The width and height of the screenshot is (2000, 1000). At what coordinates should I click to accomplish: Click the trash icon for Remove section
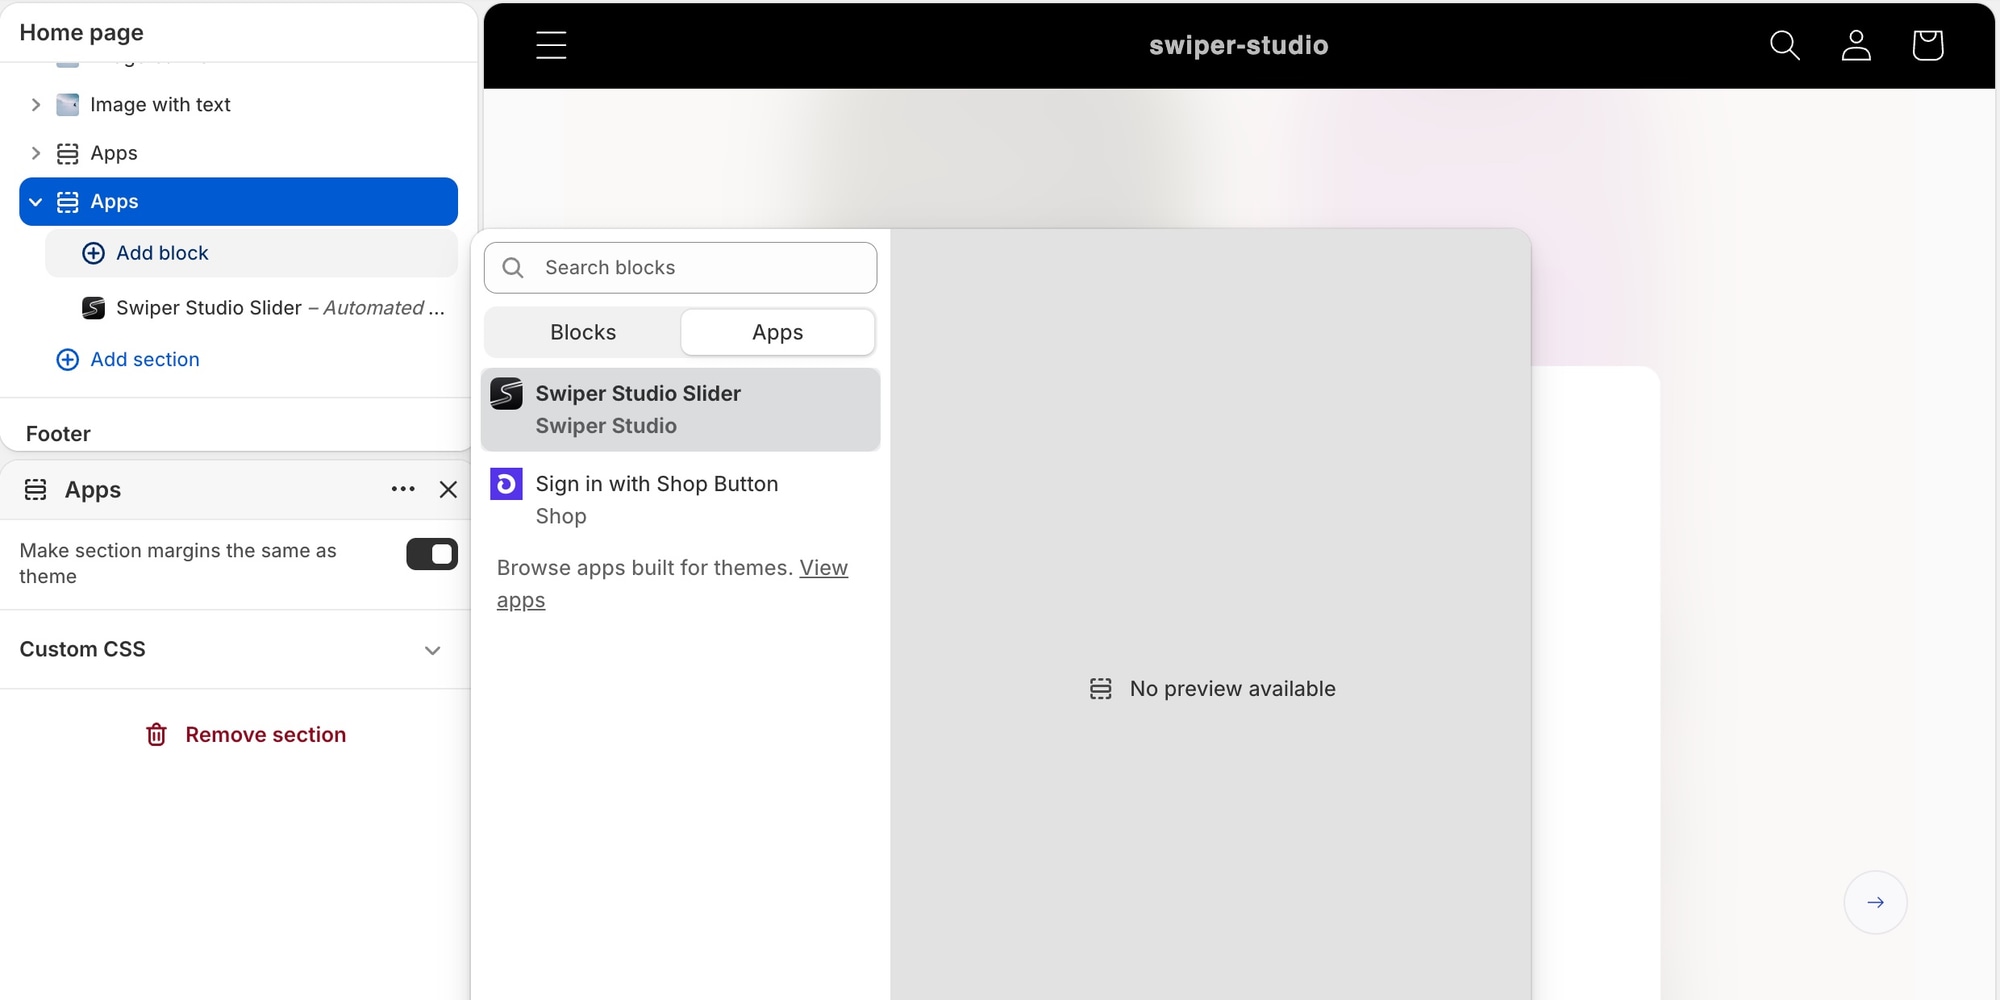pos(157,735)
